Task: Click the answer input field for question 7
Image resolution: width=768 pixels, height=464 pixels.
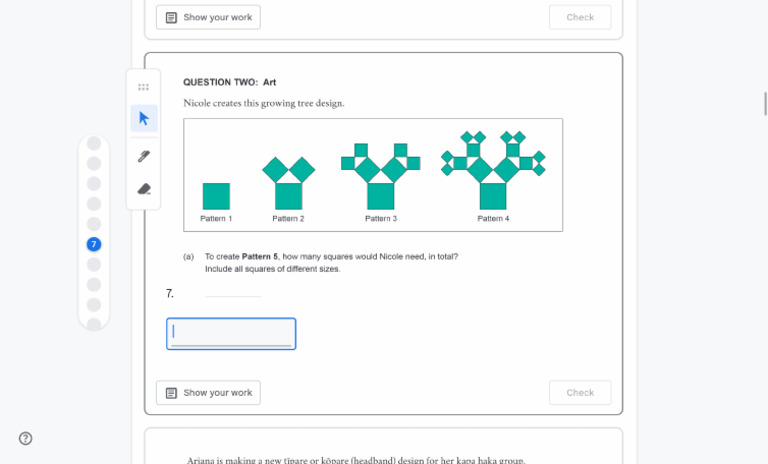Action: point(231,333)
